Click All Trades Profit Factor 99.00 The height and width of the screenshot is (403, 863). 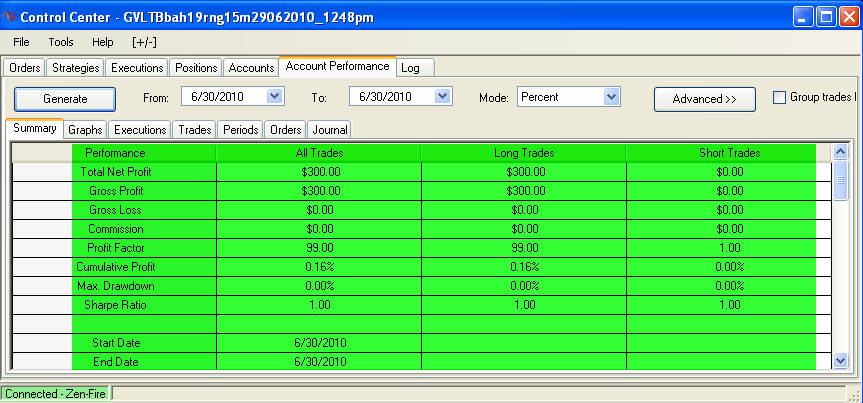[x=319, y=248]
